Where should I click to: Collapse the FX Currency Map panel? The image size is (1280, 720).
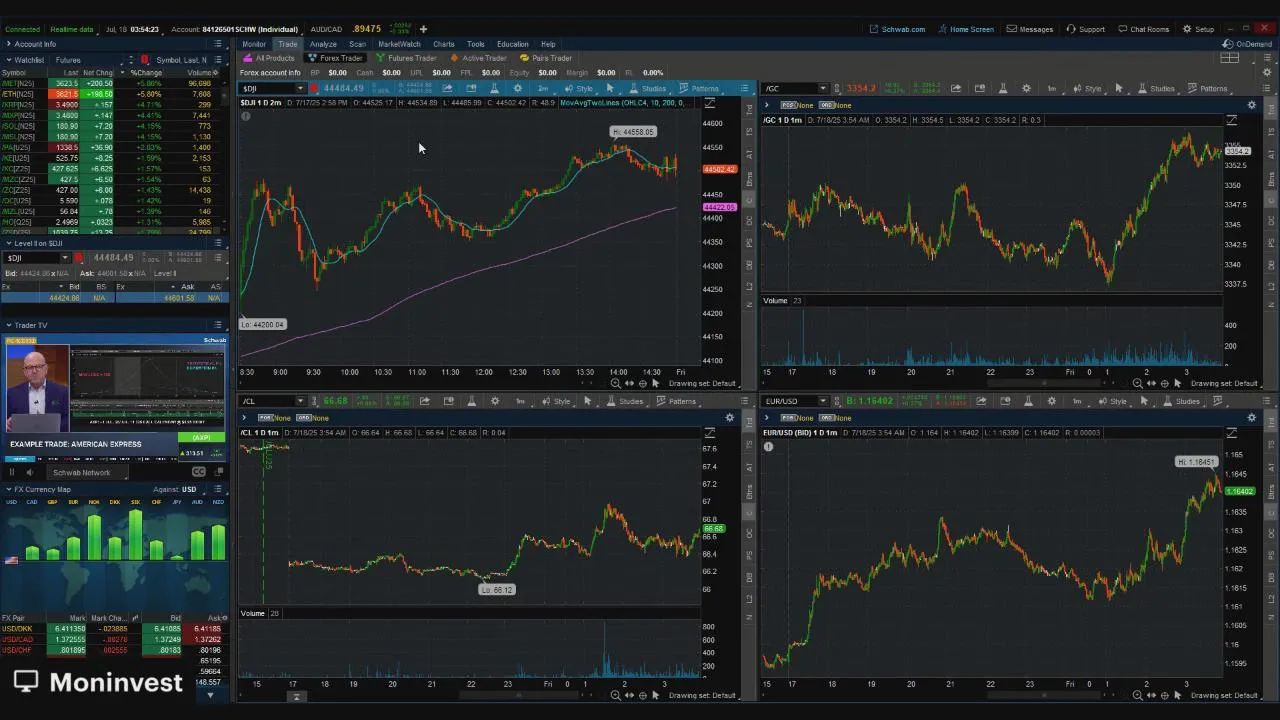pos(8,489)
